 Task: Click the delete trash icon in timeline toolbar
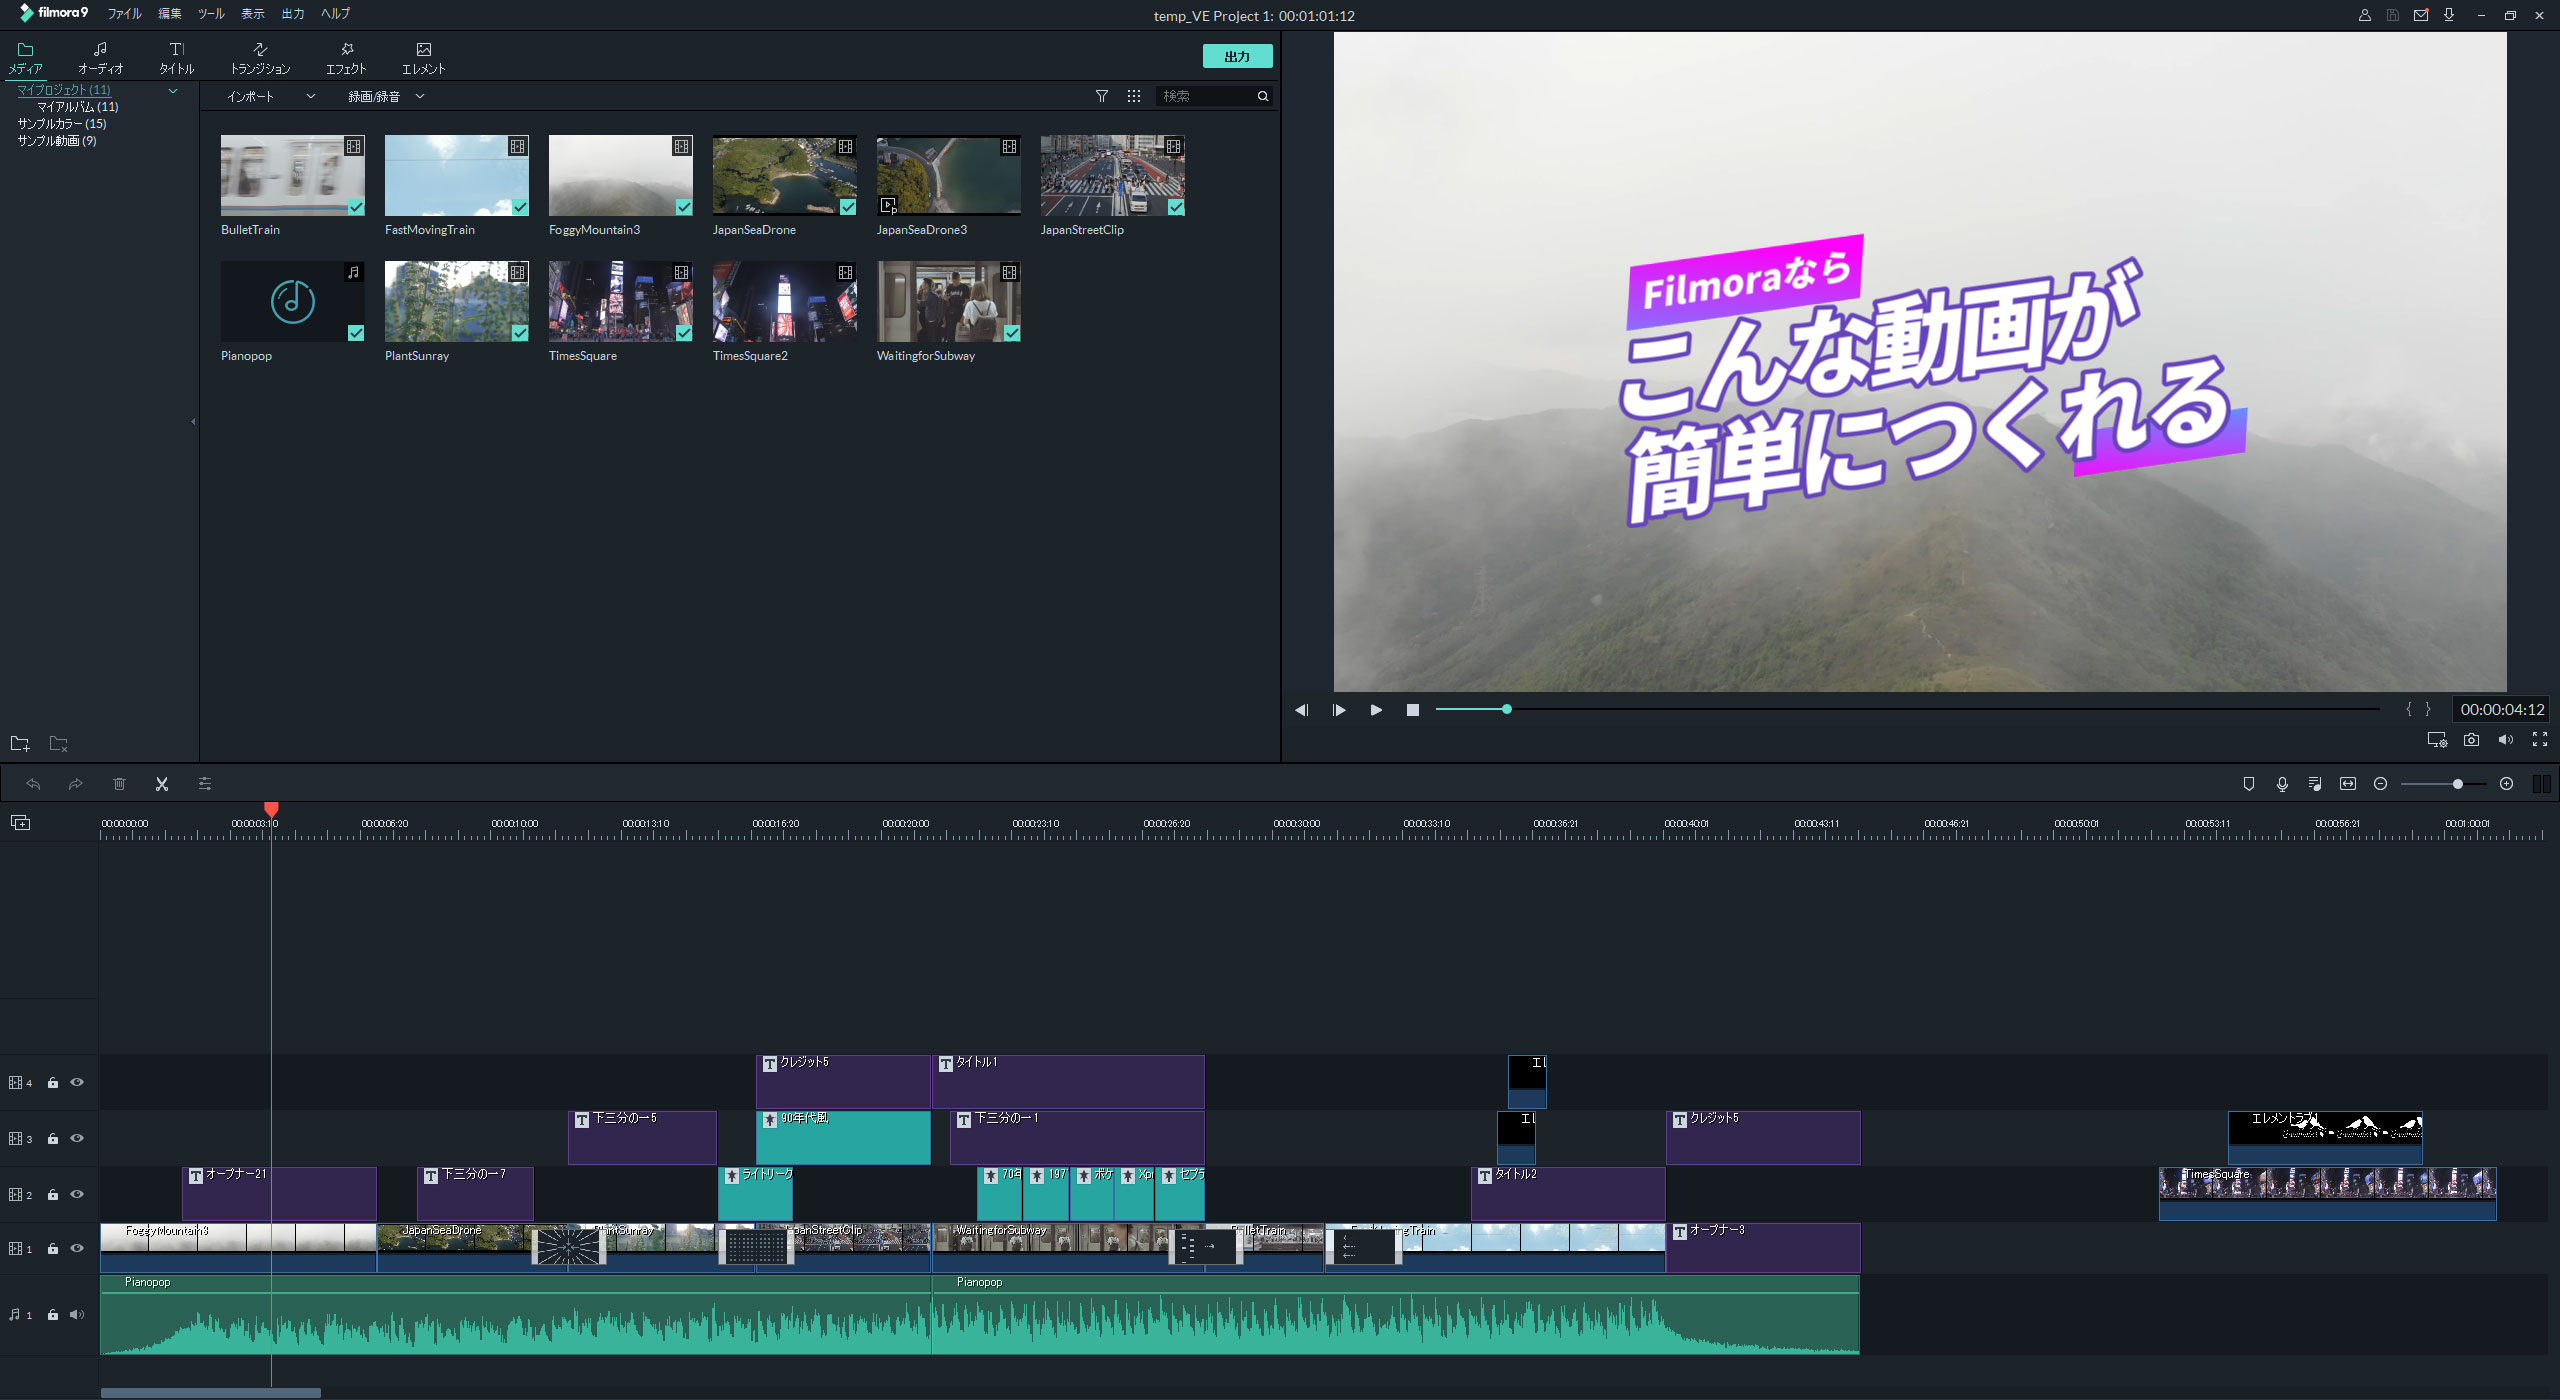119,784
